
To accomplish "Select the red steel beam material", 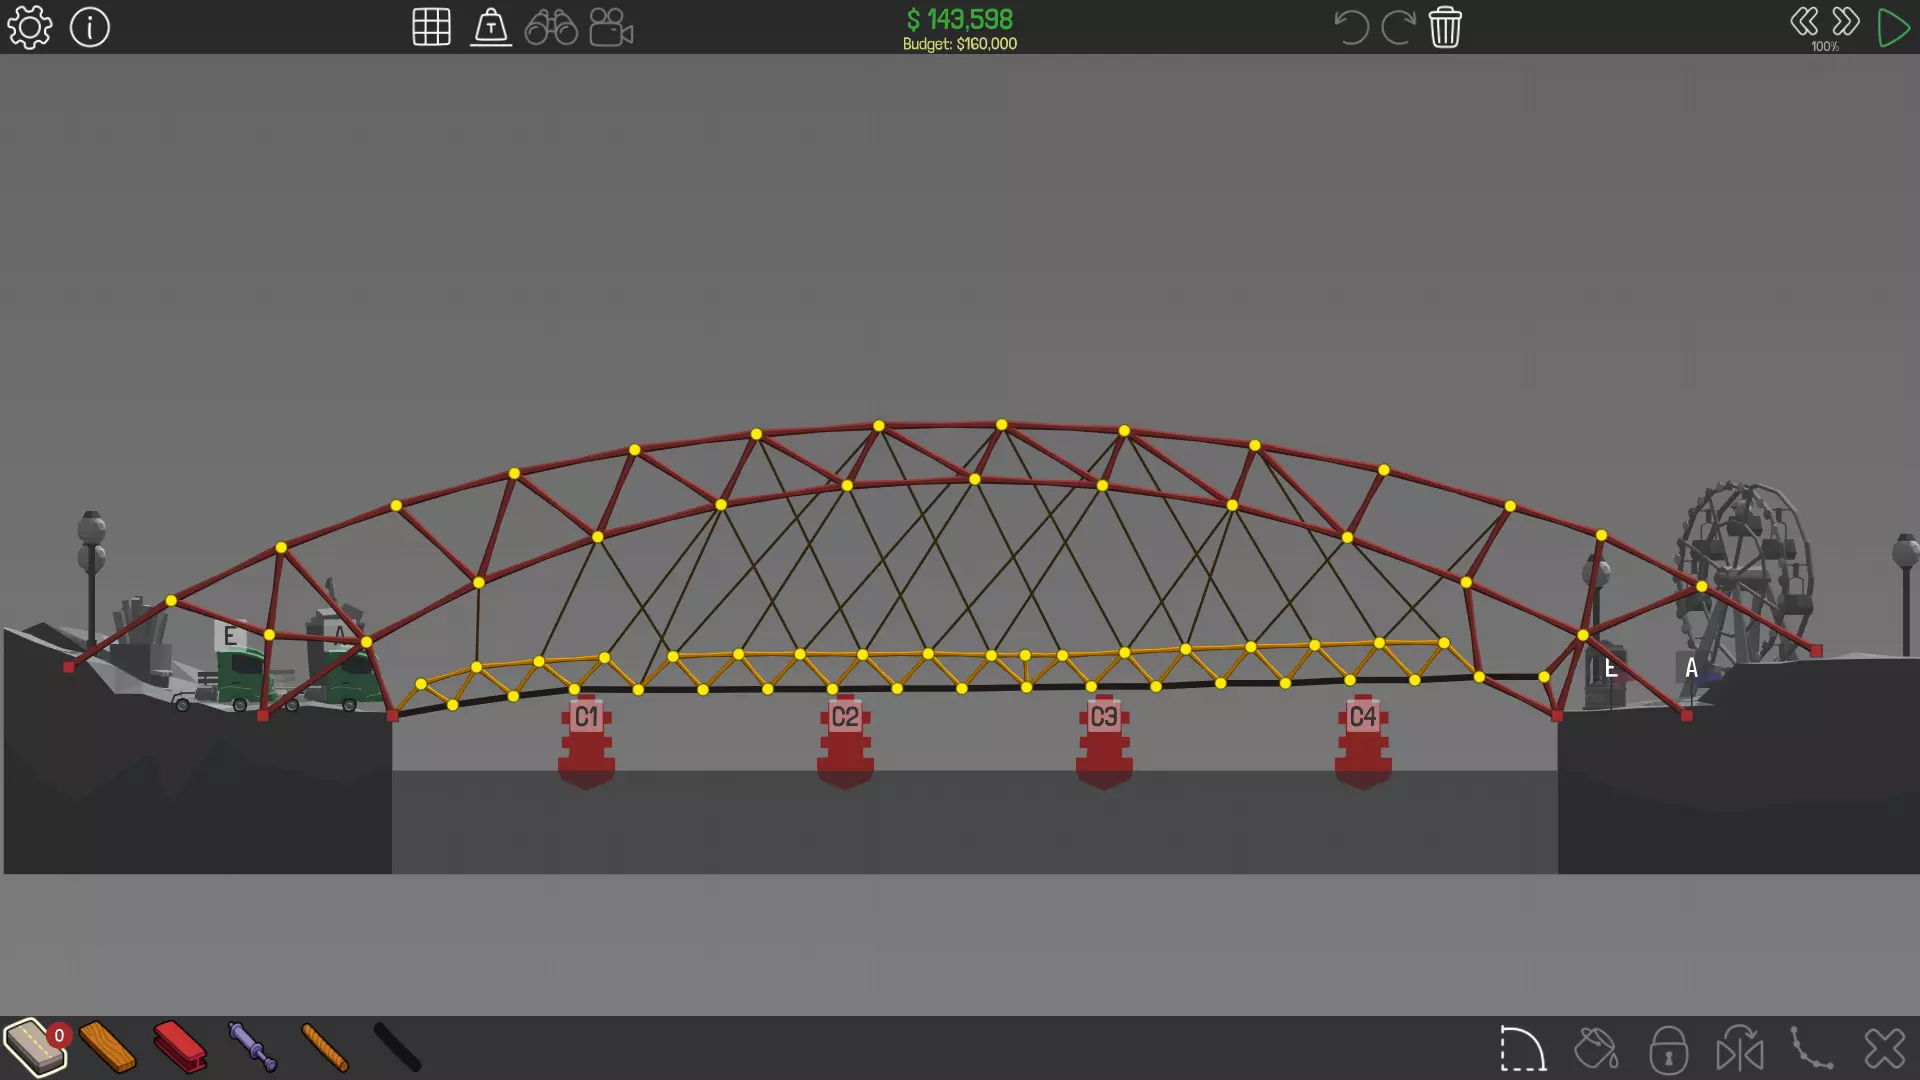I will click(180, 1047).
